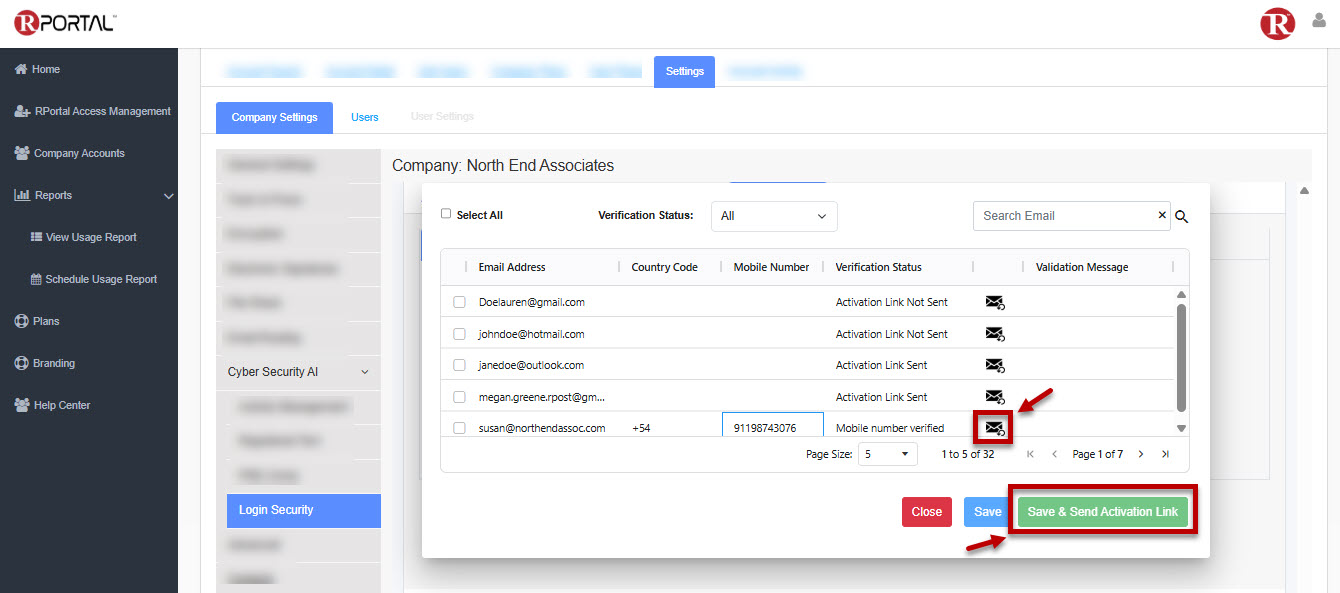The height and width of the screenshot is (593, 1340).
Task: Open Help Center in sidebar
Action: click(52, 405)
